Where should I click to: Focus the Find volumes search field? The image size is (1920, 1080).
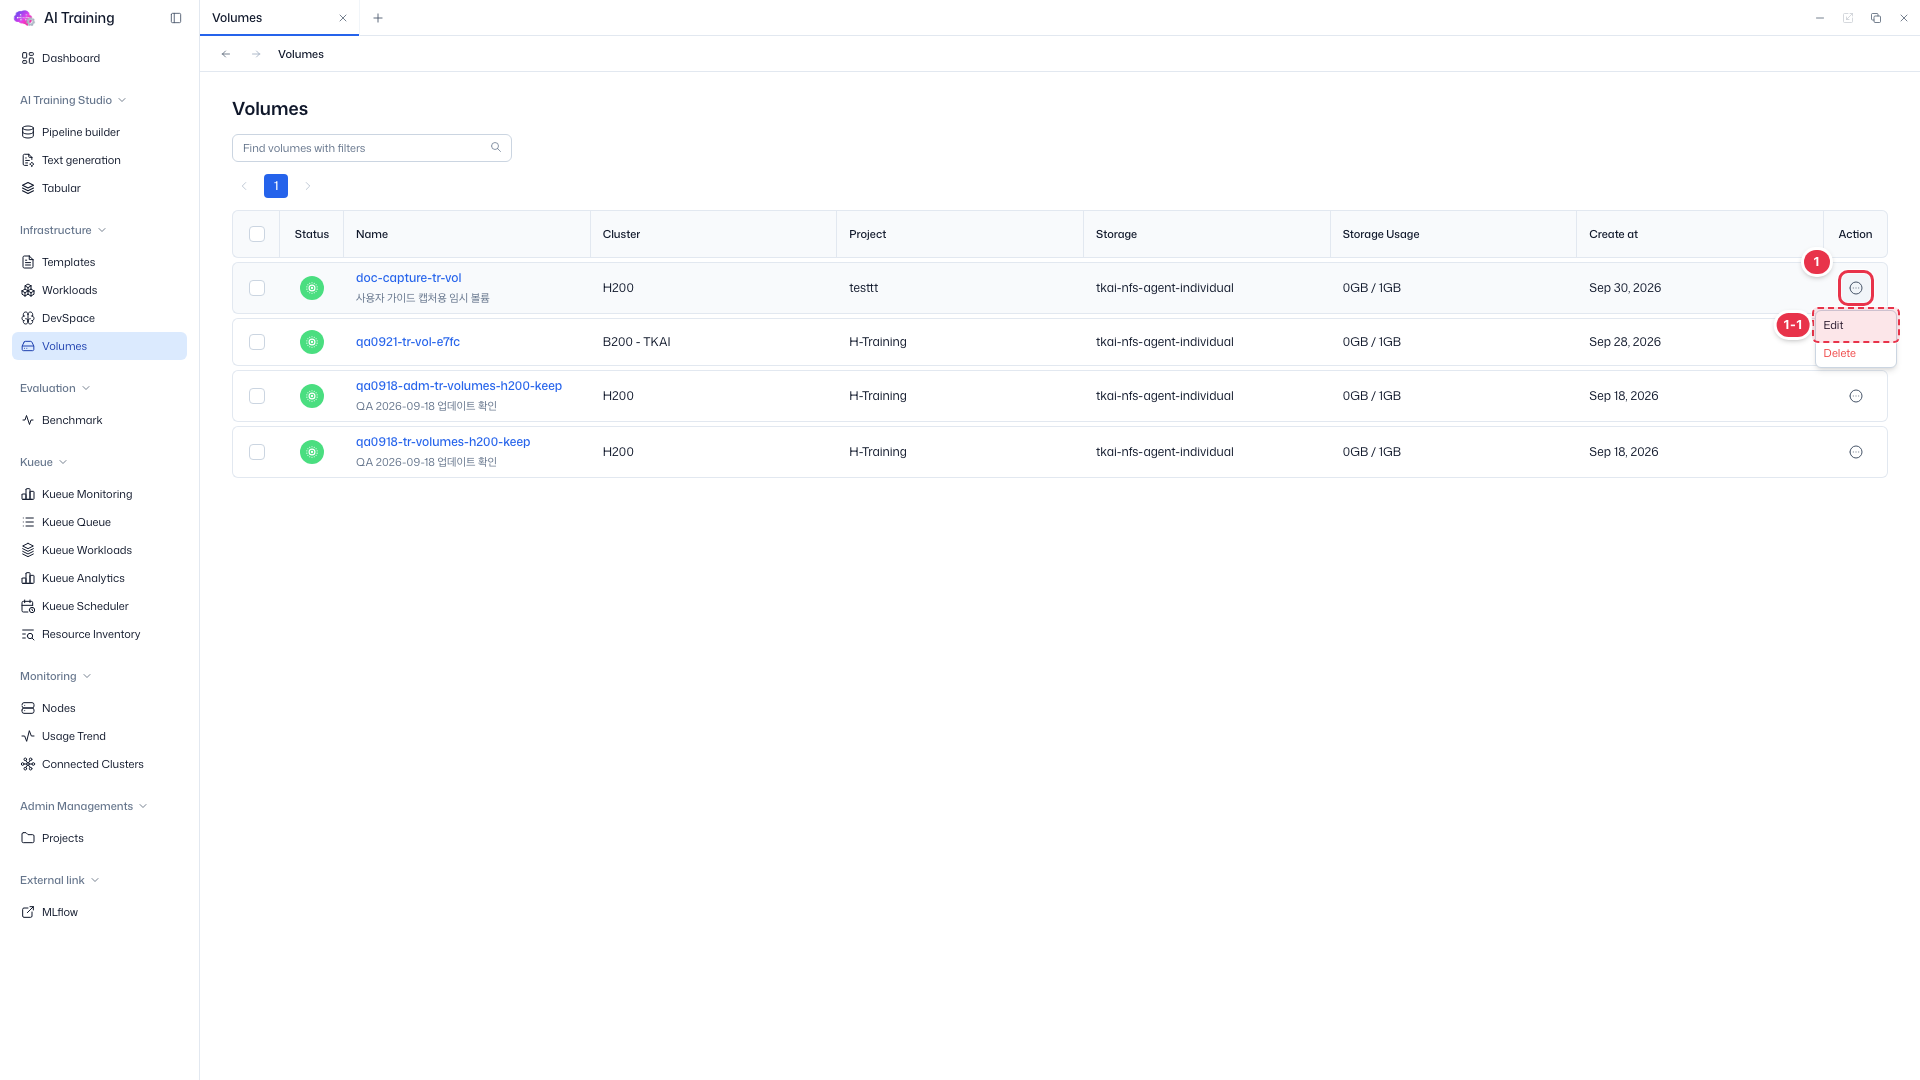coord(372,148)
